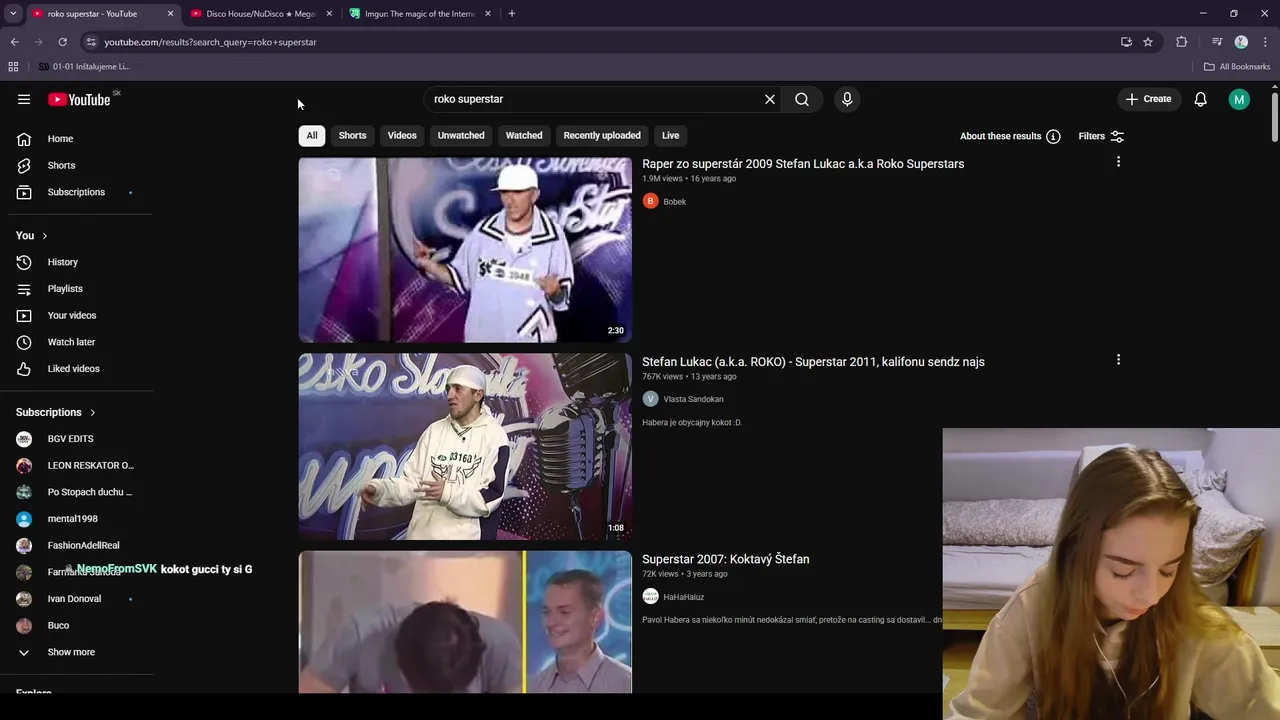Select the All filter chip
Image resolution: width=1280 pixels, height=720 pixels.
pos(312,136)
